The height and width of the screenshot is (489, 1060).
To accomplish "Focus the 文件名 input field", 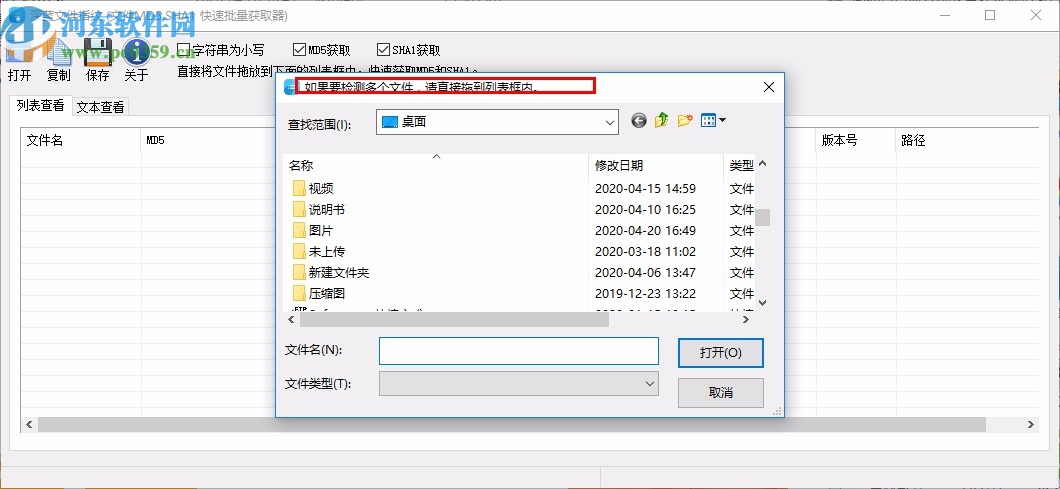I will point(519,350).
